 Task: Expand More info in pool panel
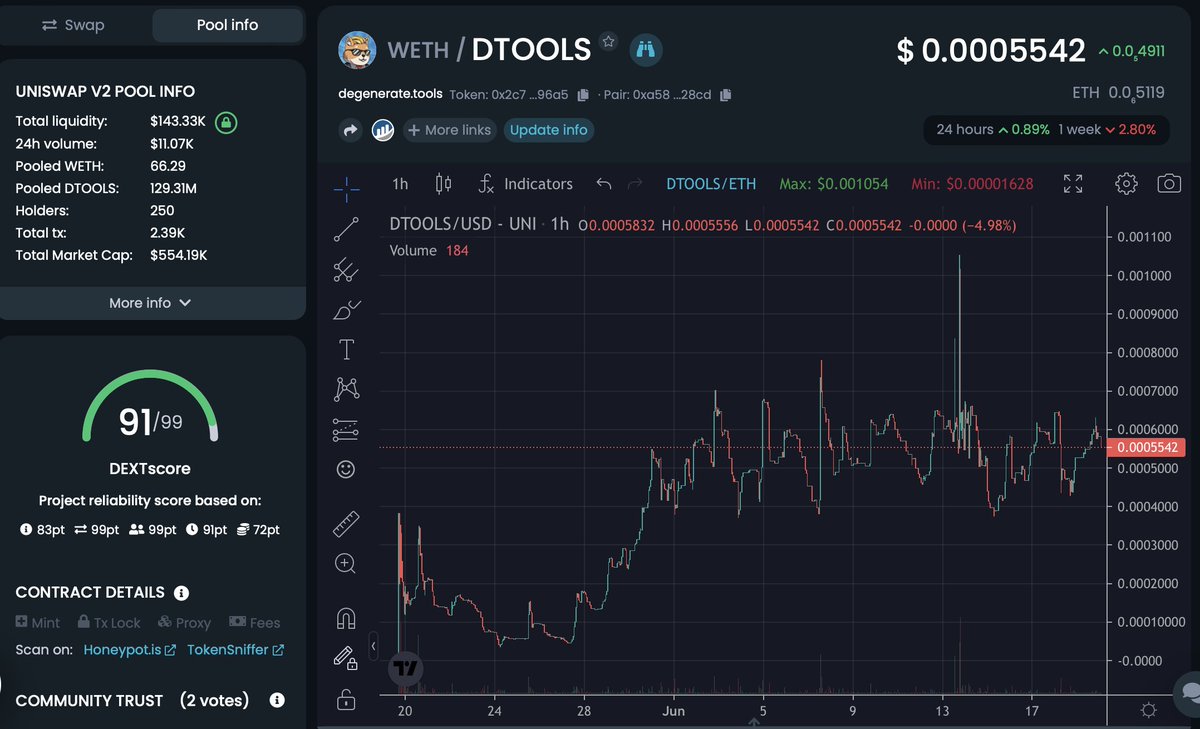pos(150,303)
